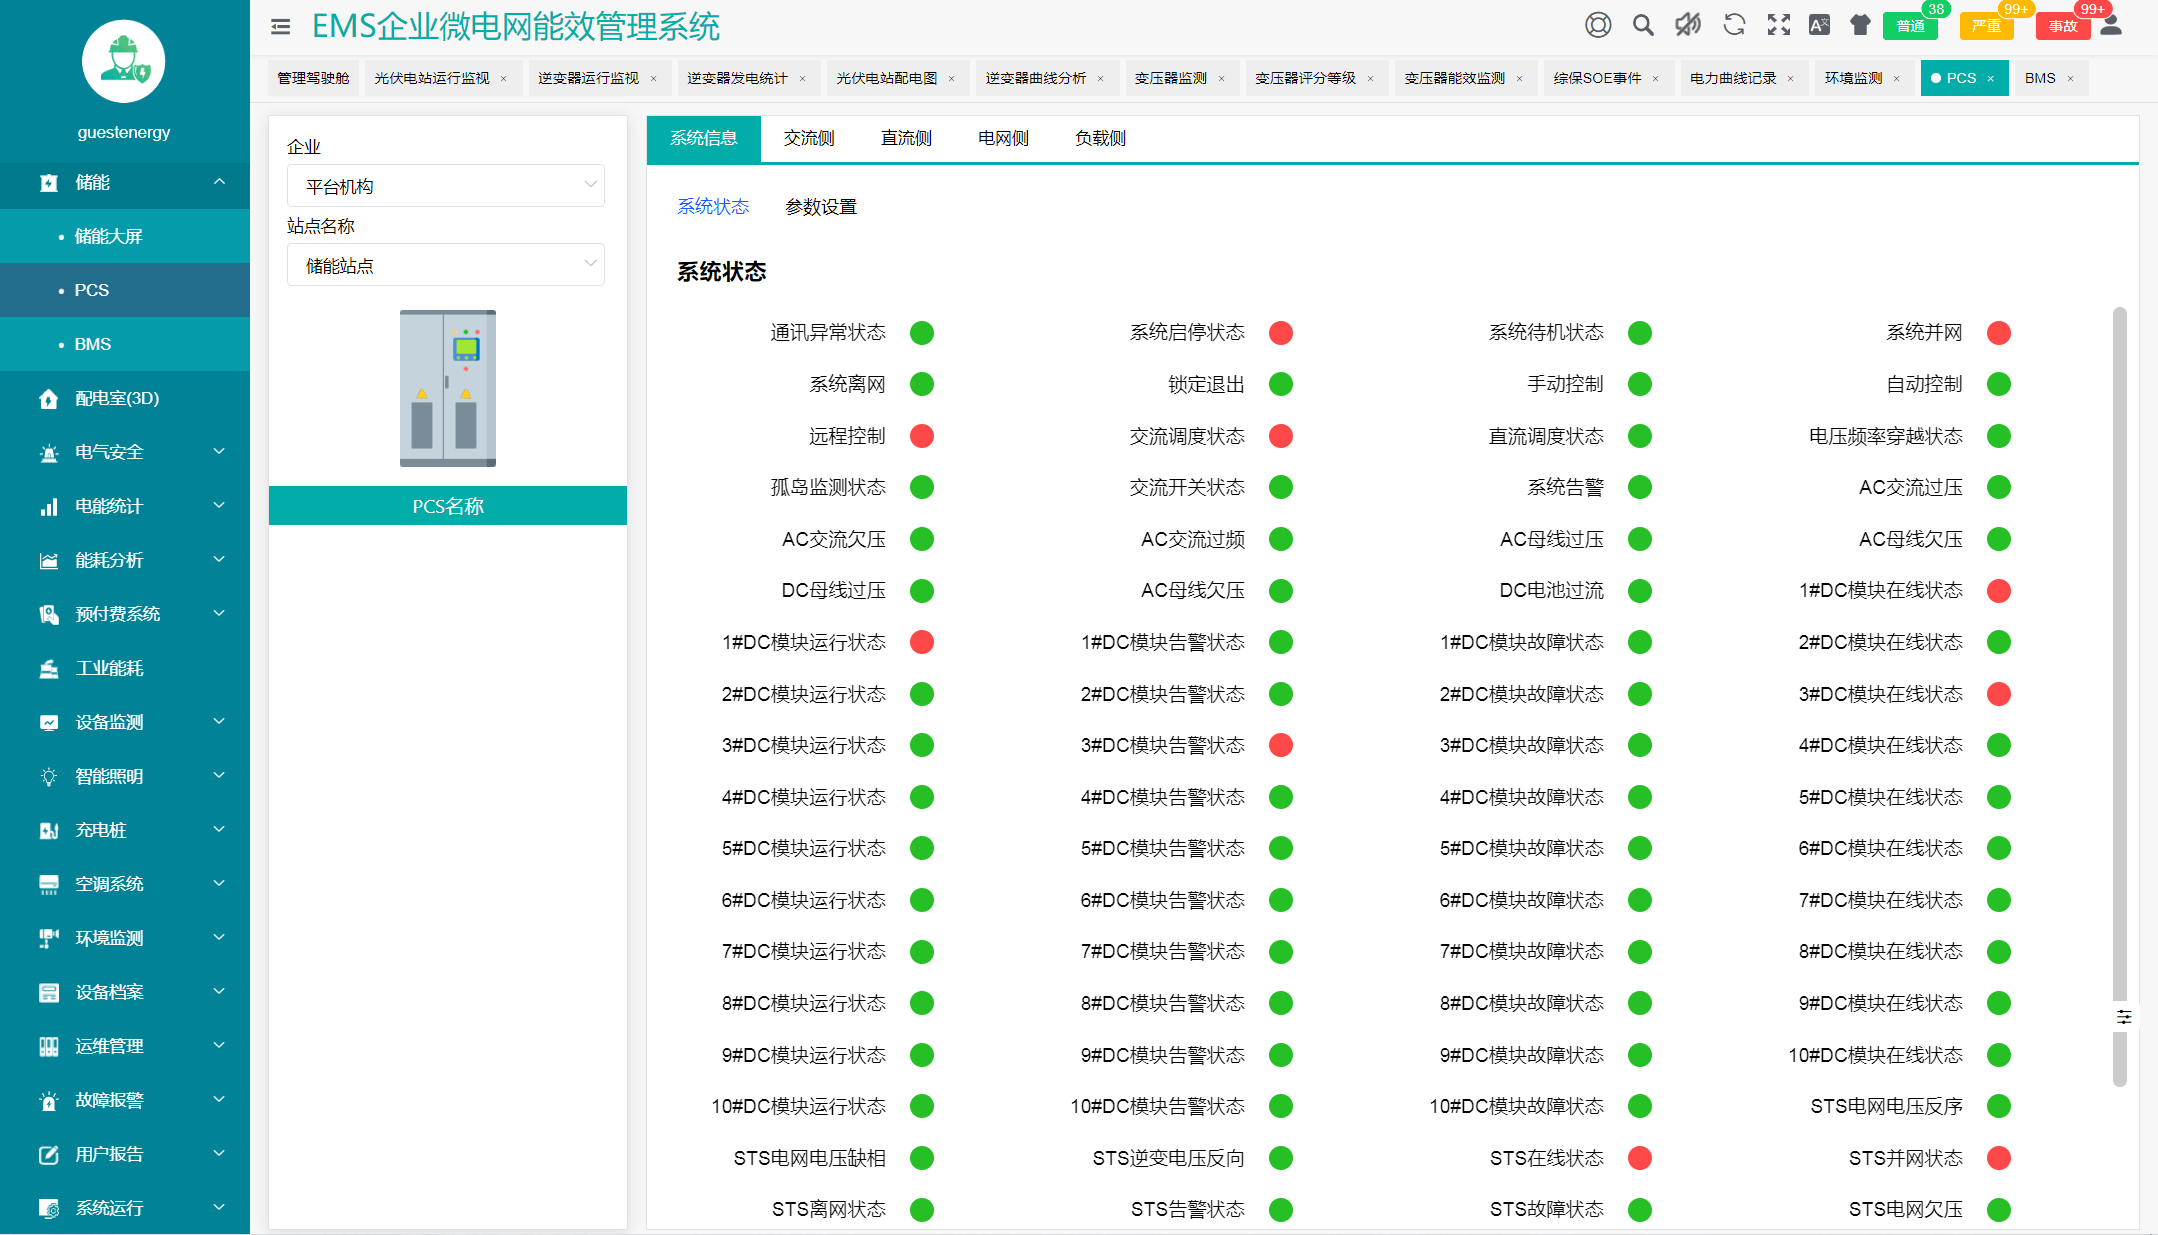Open the 站点名称 储能站点 dropdown
2158x1235 pixels.
[x=446, y=265]
